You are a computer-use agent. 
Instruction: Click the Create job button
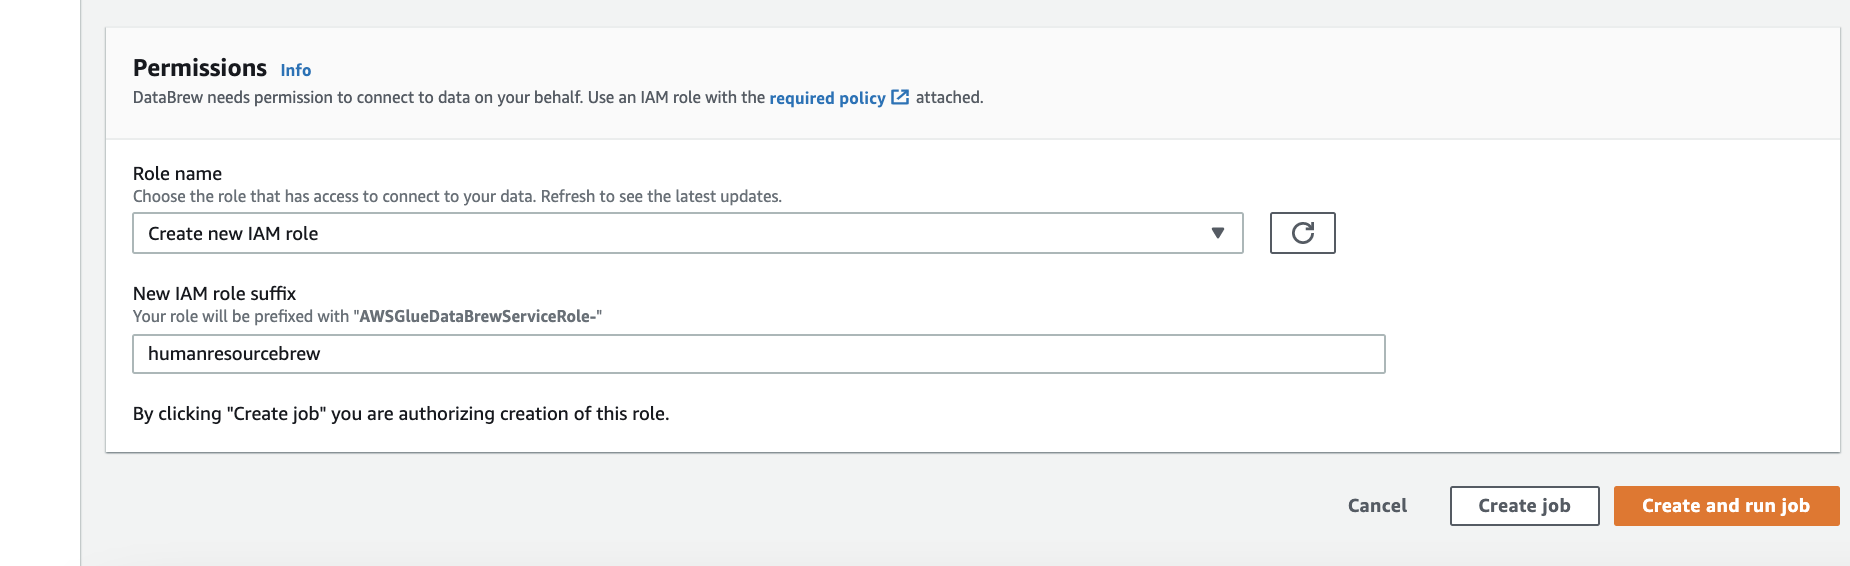click(x=1524, y=506)
